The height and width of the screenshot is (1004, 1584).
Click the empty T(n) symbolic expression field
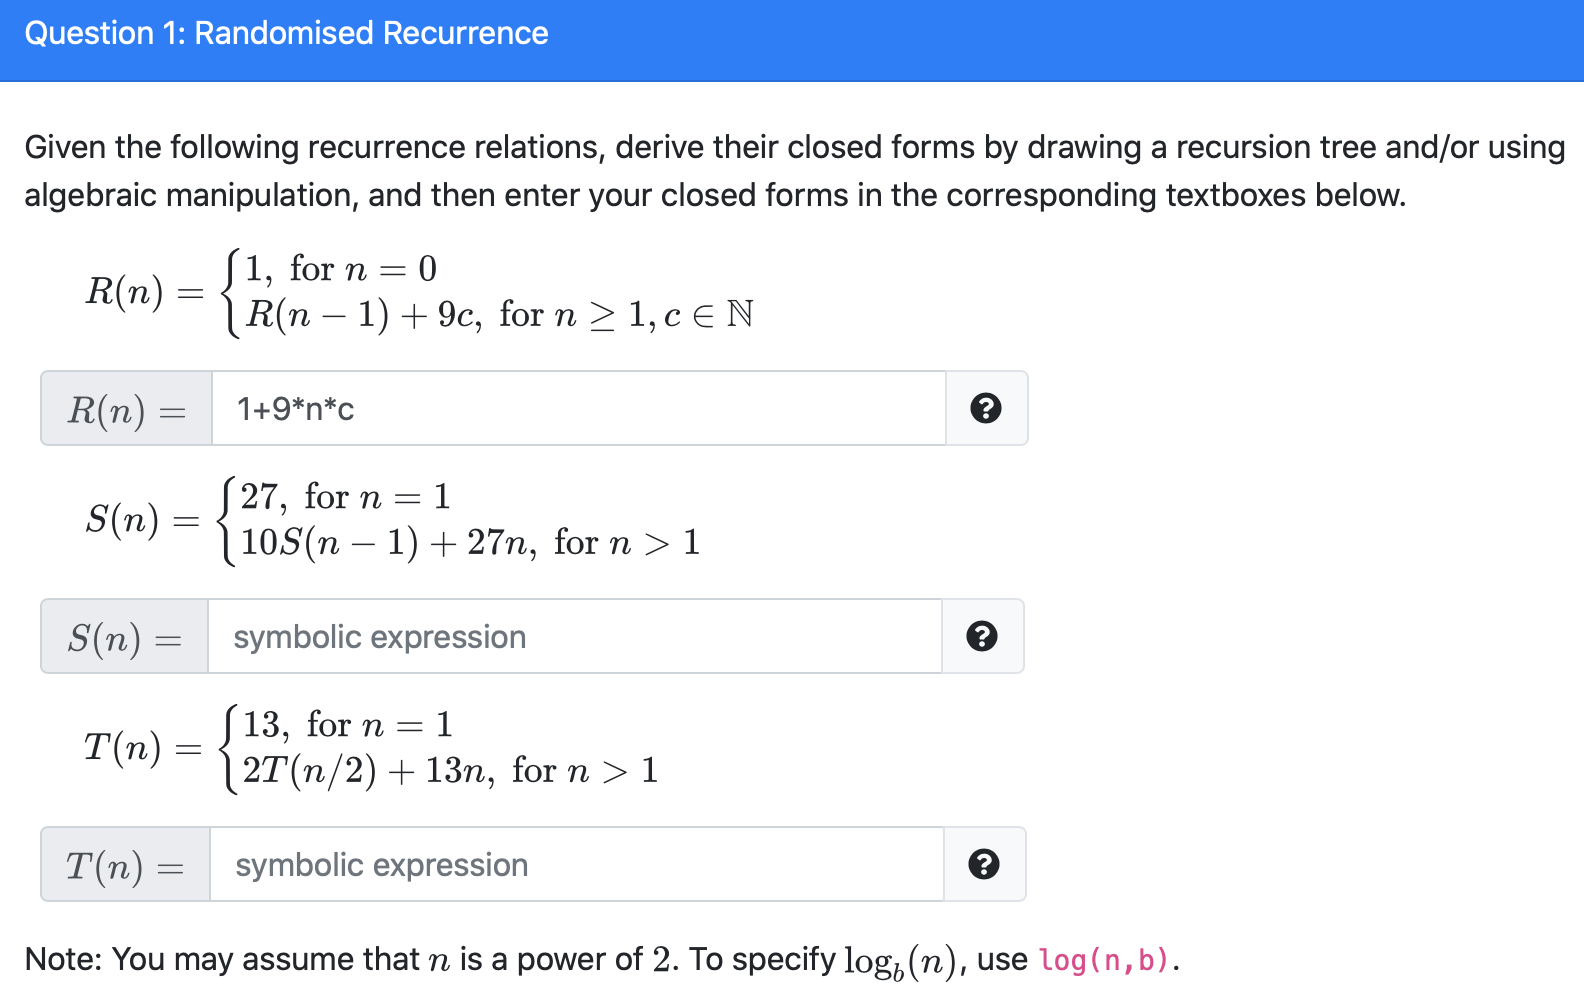[x=577, y=864]
